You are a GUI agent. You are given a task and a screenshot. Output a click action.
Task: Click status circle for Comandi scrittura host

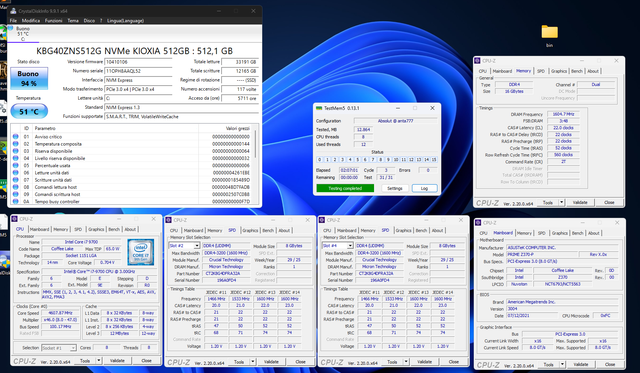point(16,194)
